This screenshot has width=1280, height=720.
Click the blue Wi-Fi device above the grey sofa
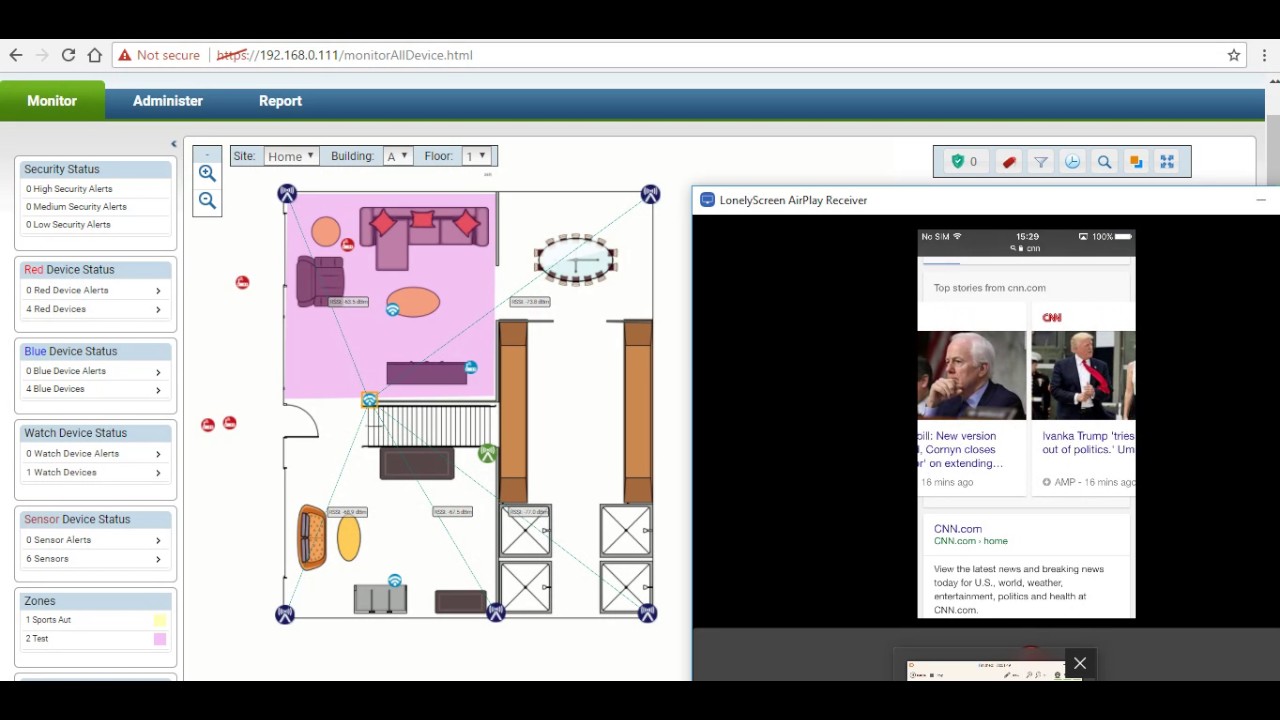click(x=395, y=581)
